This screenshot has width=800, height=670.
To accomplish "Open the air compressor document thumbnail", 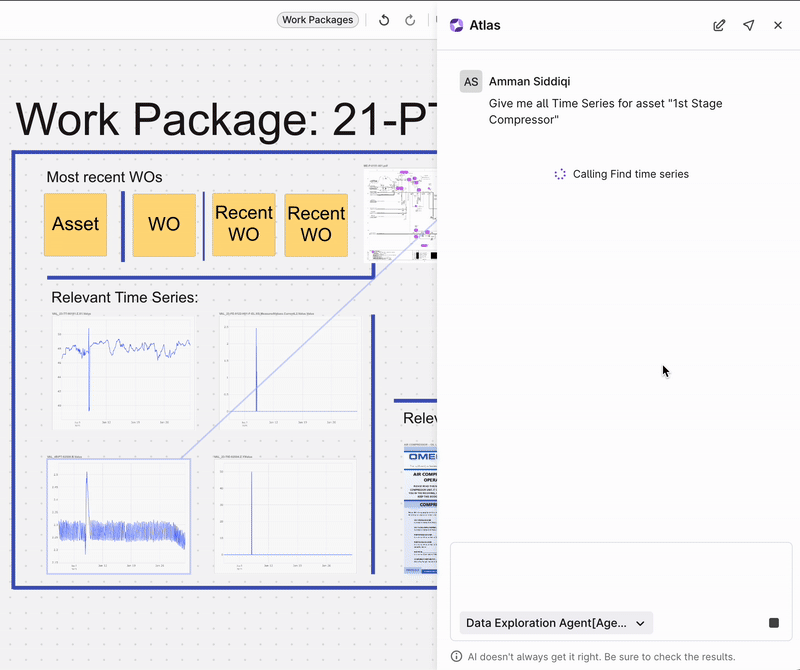I will (x=420, y=508).
